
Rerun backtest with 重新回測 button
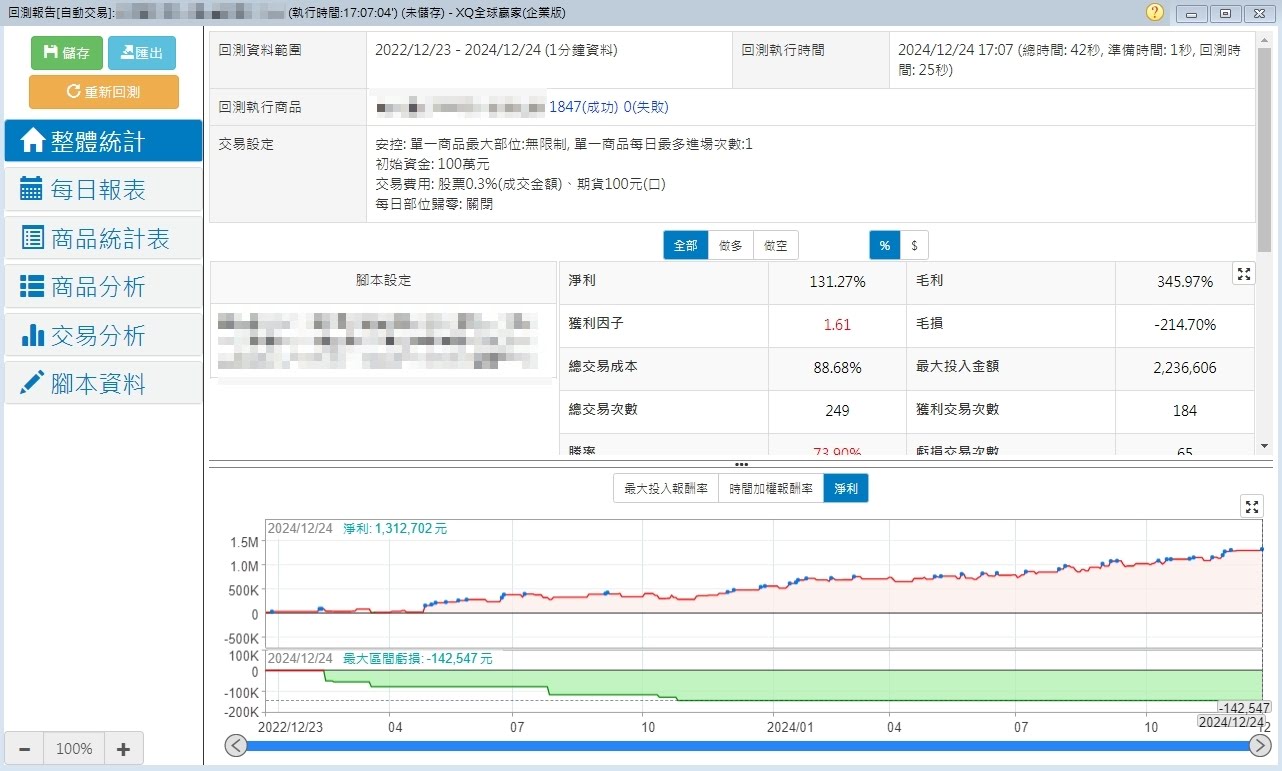click(x=104, y=92)
